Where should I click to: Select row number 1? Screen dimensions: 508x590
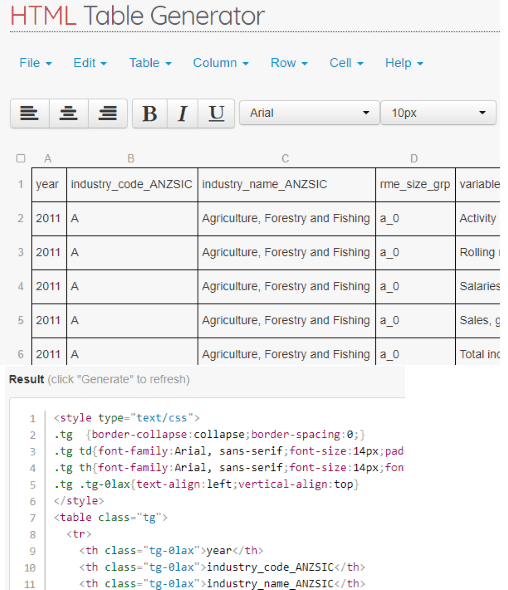(21, 184)
